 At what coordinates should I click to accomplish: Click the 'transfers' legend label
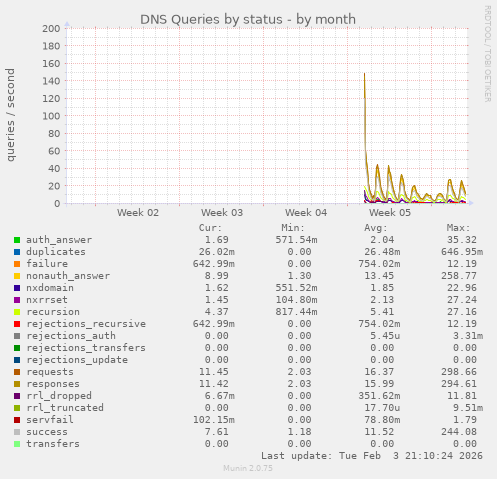[53, 444]
